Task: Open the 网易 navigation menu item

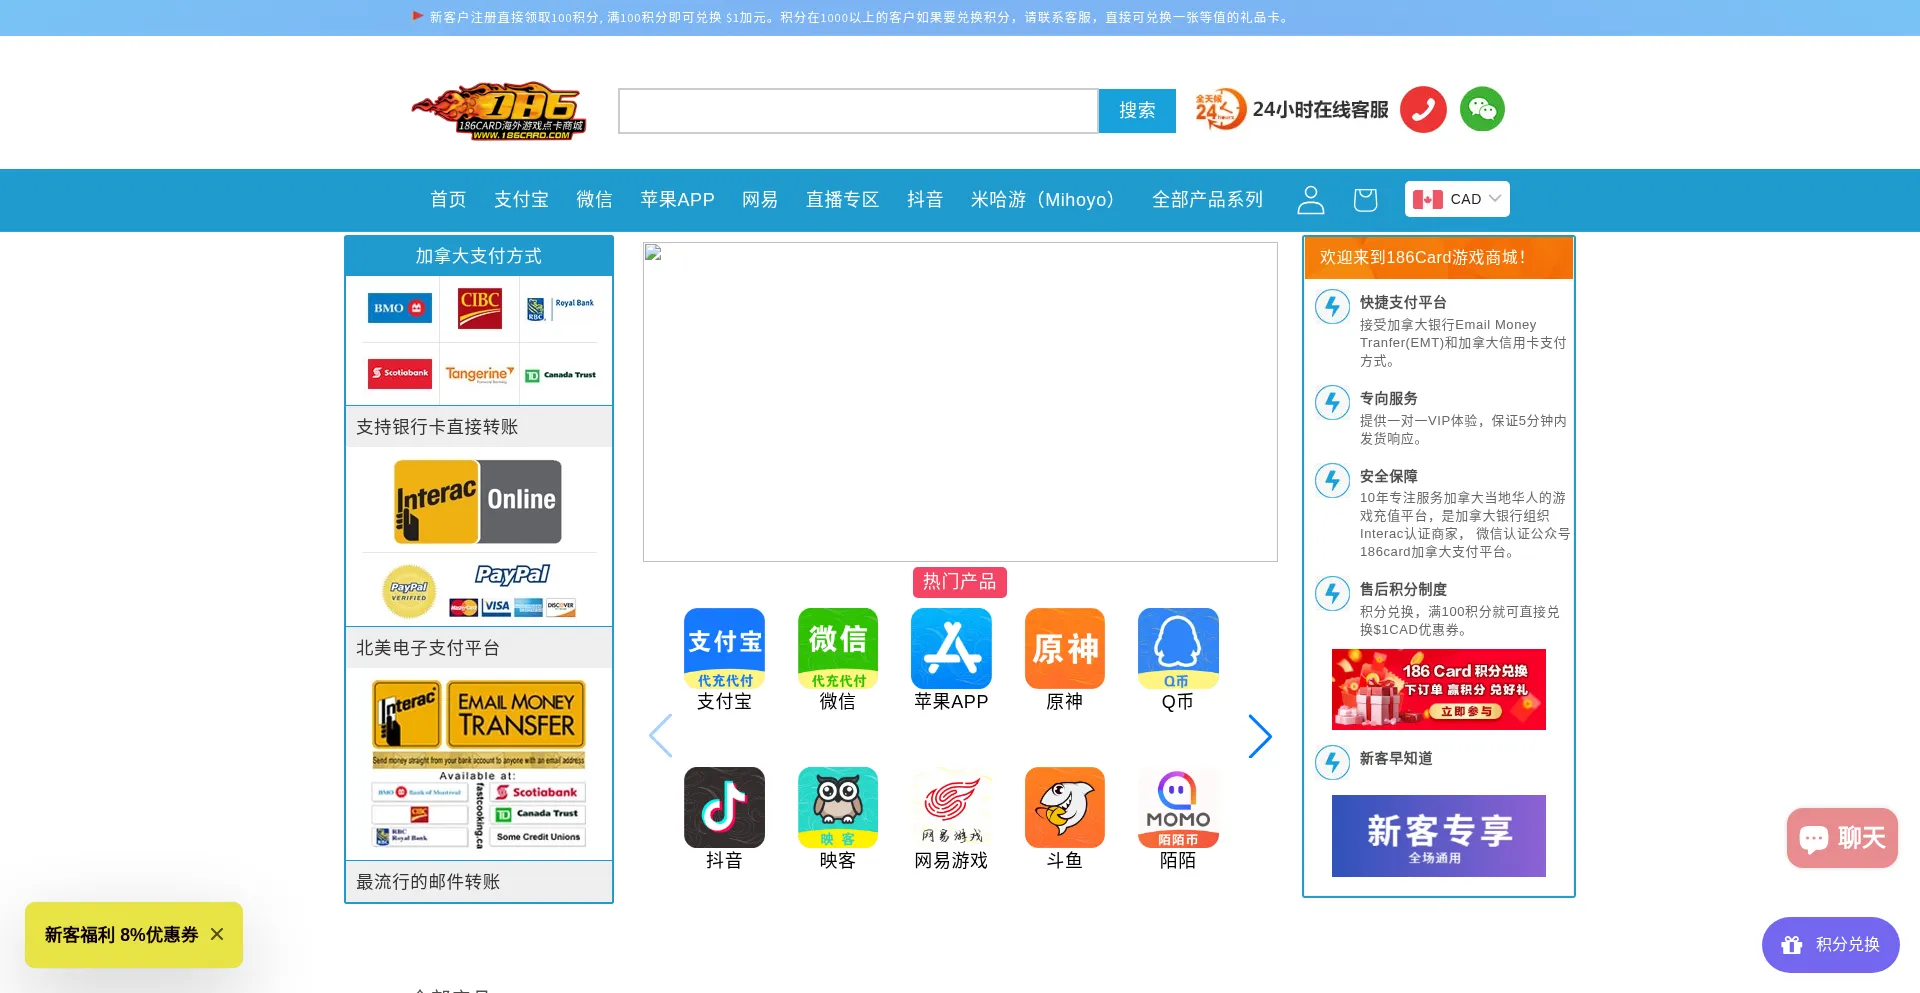Action: [760, 200]
